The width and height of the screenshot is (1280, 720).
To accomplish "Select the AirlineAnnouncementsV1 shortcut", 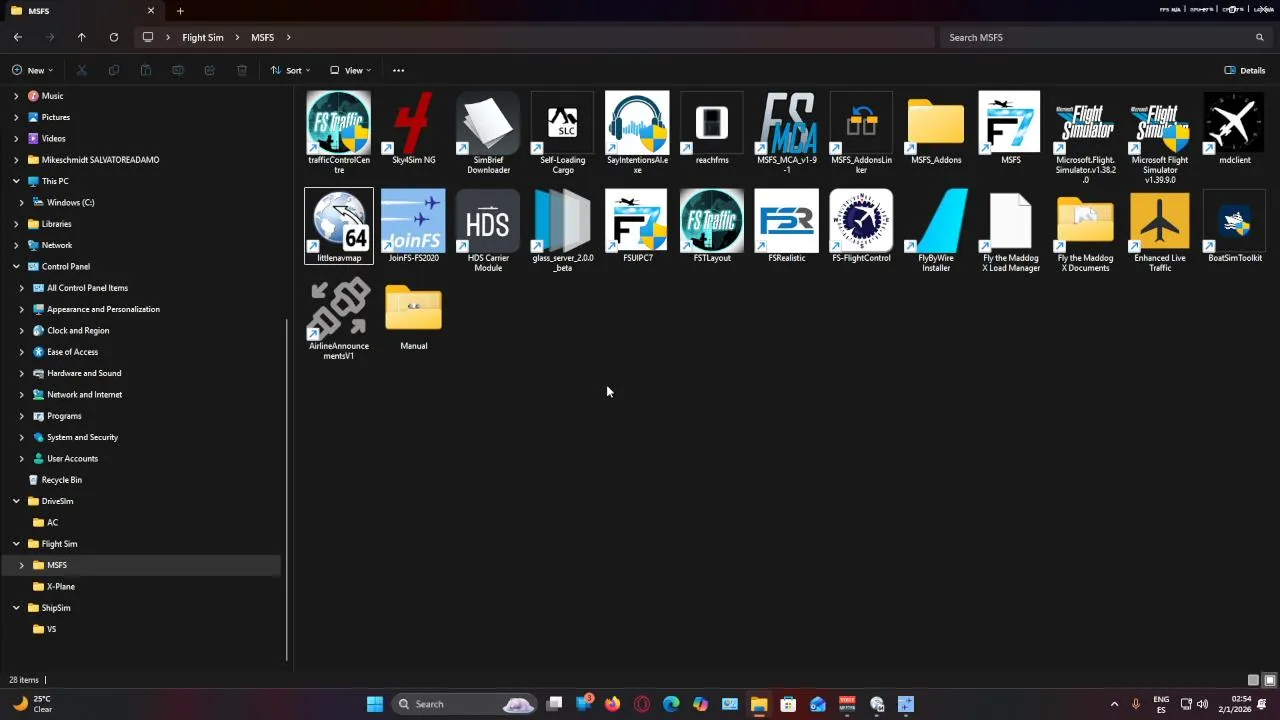I will point(339,318).
